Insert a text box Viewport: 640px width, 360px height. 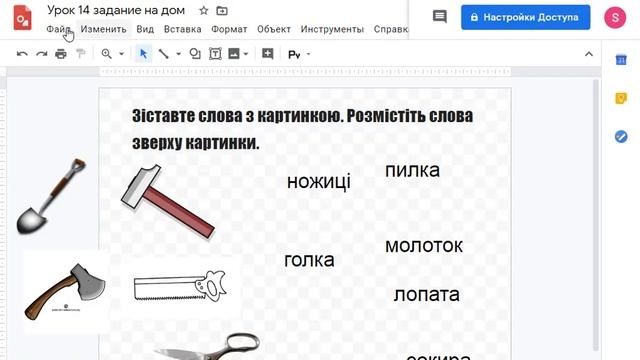point(215,54)
